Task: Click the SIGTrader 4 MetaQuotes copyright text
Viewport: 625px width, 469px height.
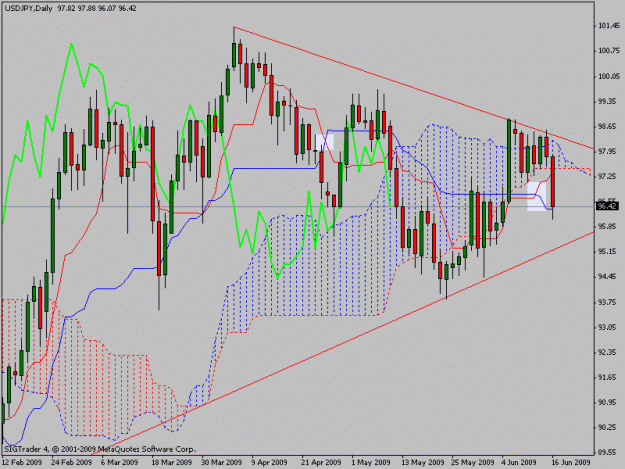Action: tap(100, 449)
